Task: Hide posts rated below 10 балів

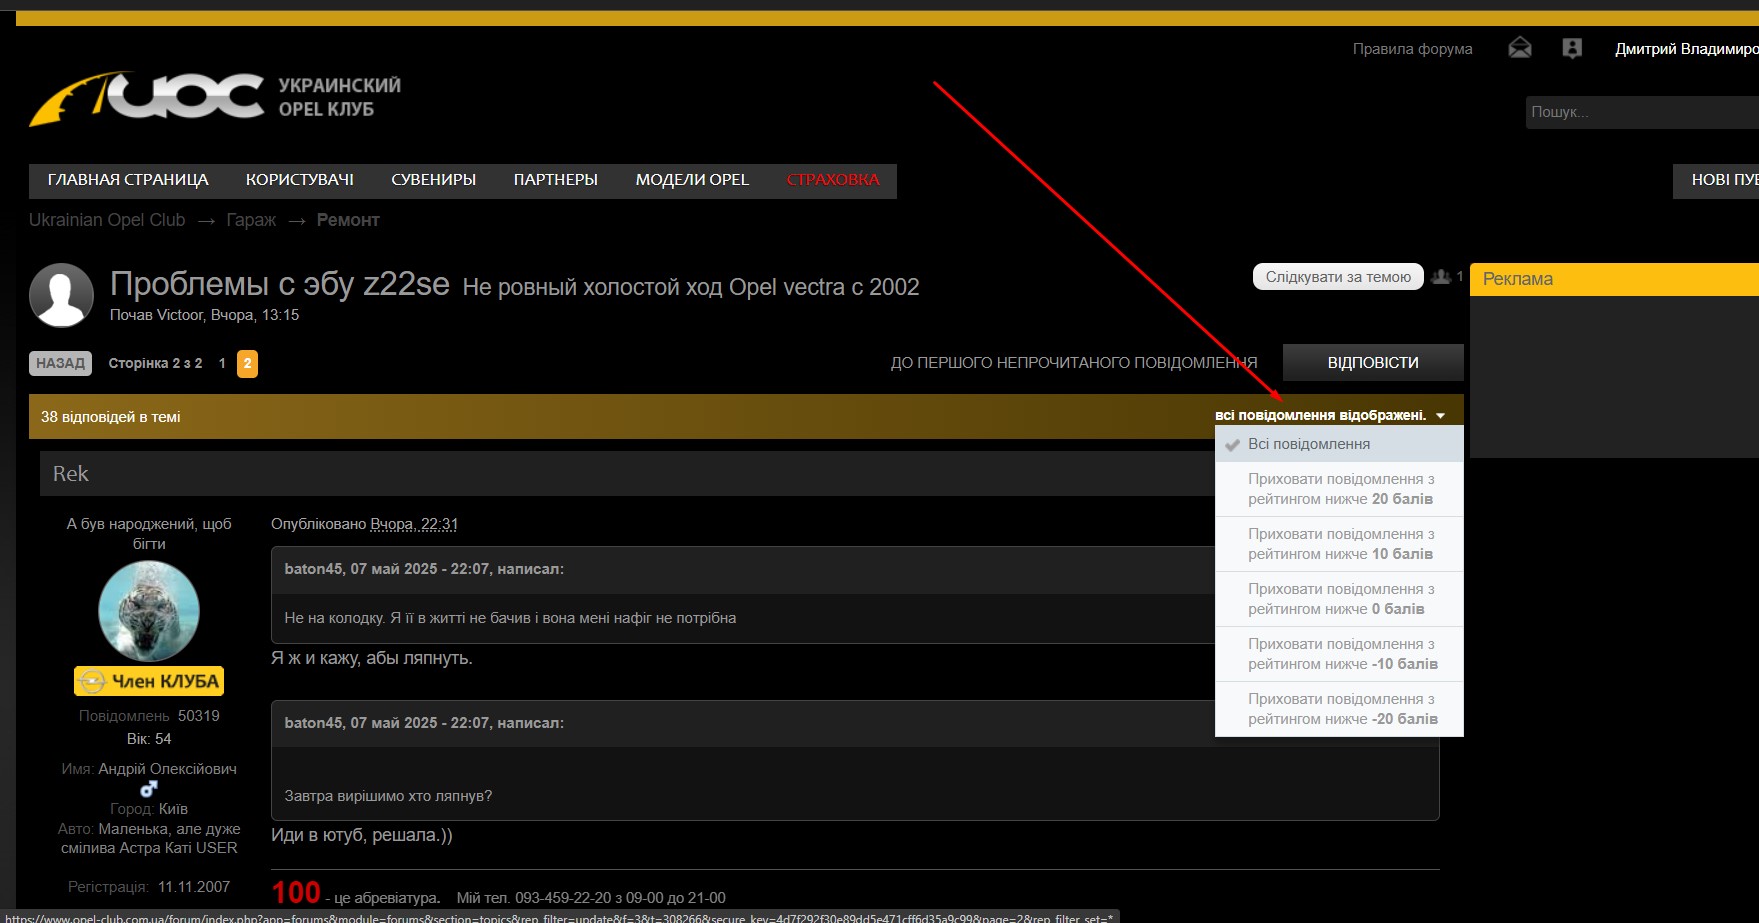Action: click(x=1339, y=544)
